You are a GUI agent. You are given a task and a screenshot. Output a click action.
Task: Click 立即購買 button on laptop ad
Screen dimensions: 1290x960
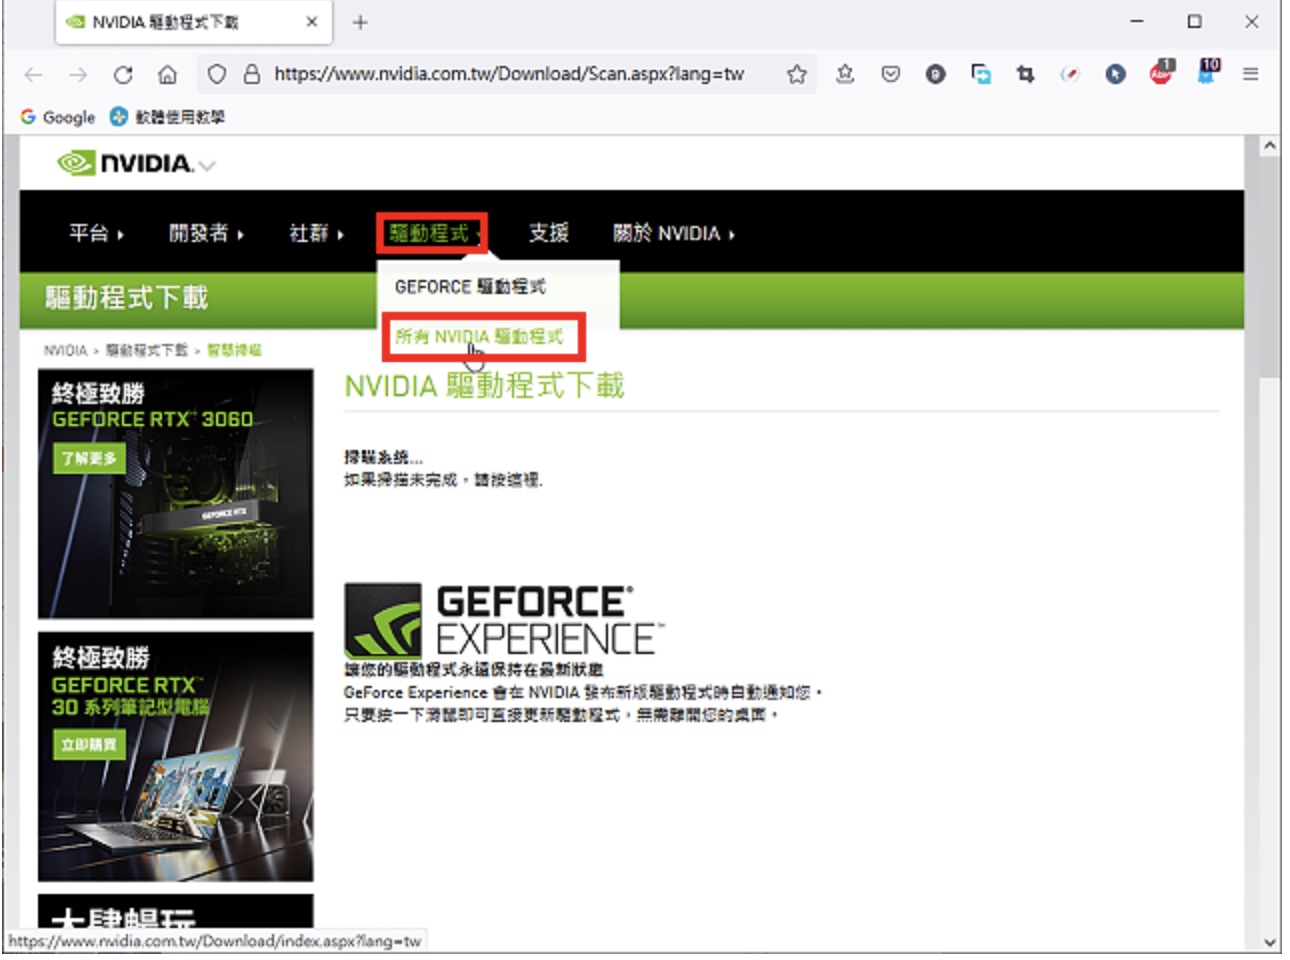[x=89, y=744]
